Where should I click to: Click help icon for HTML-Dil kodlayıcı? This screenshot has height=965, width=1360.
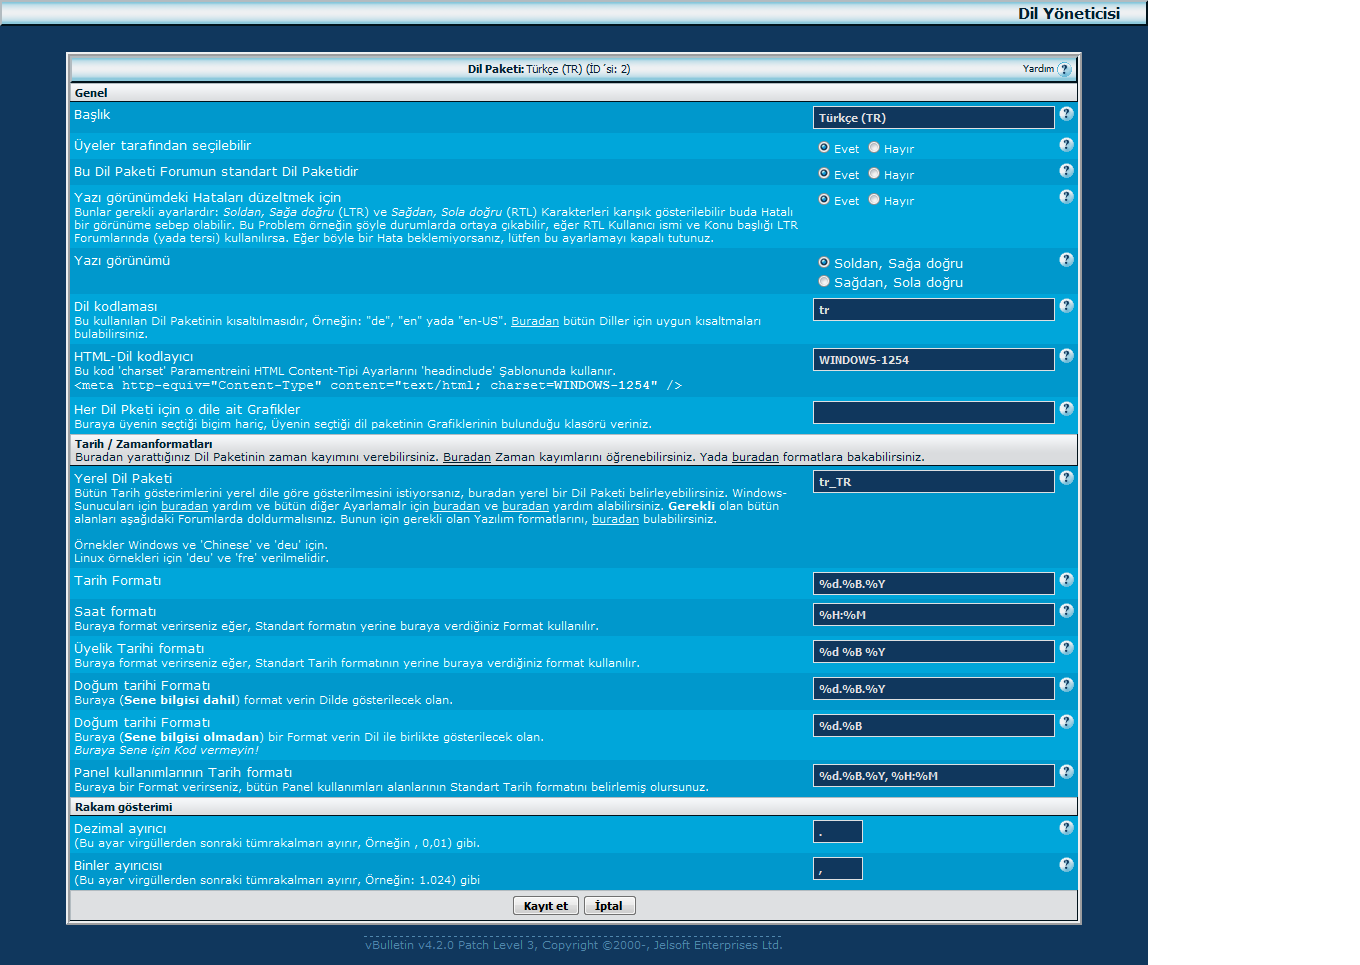click(1066, 356)
